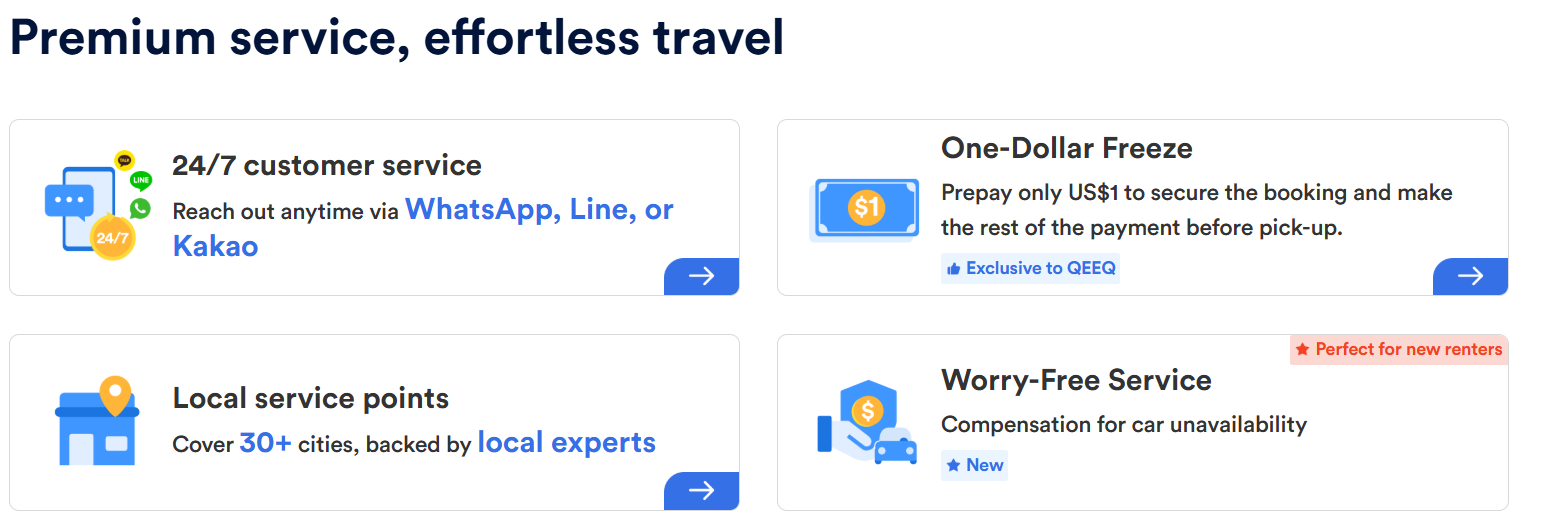Click the 'Perfect for new renters' badge
The height and width of the screenshot is (520, 1566).
1399,349
